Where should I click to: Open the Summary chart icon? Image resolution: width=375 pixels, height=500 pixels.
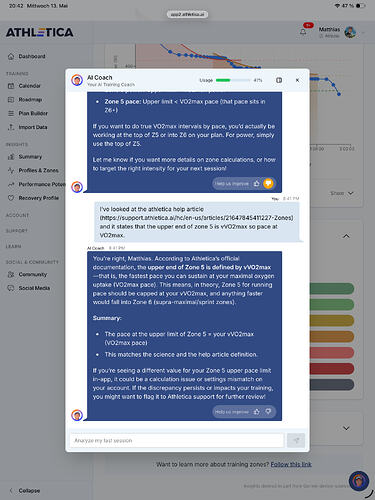(11, 157)
